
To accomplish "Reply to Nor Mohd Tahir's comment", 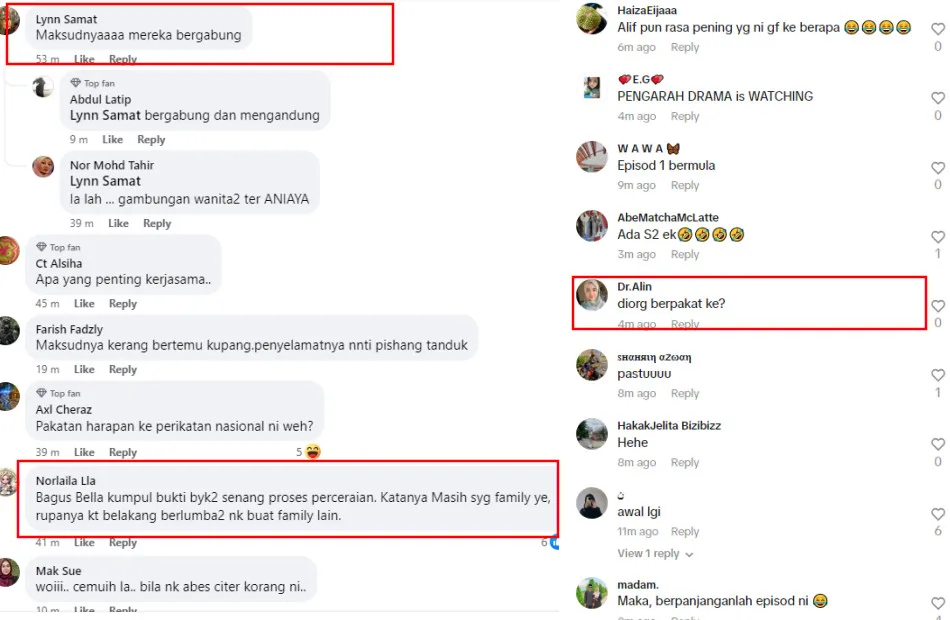I will (x=157, y=223).
